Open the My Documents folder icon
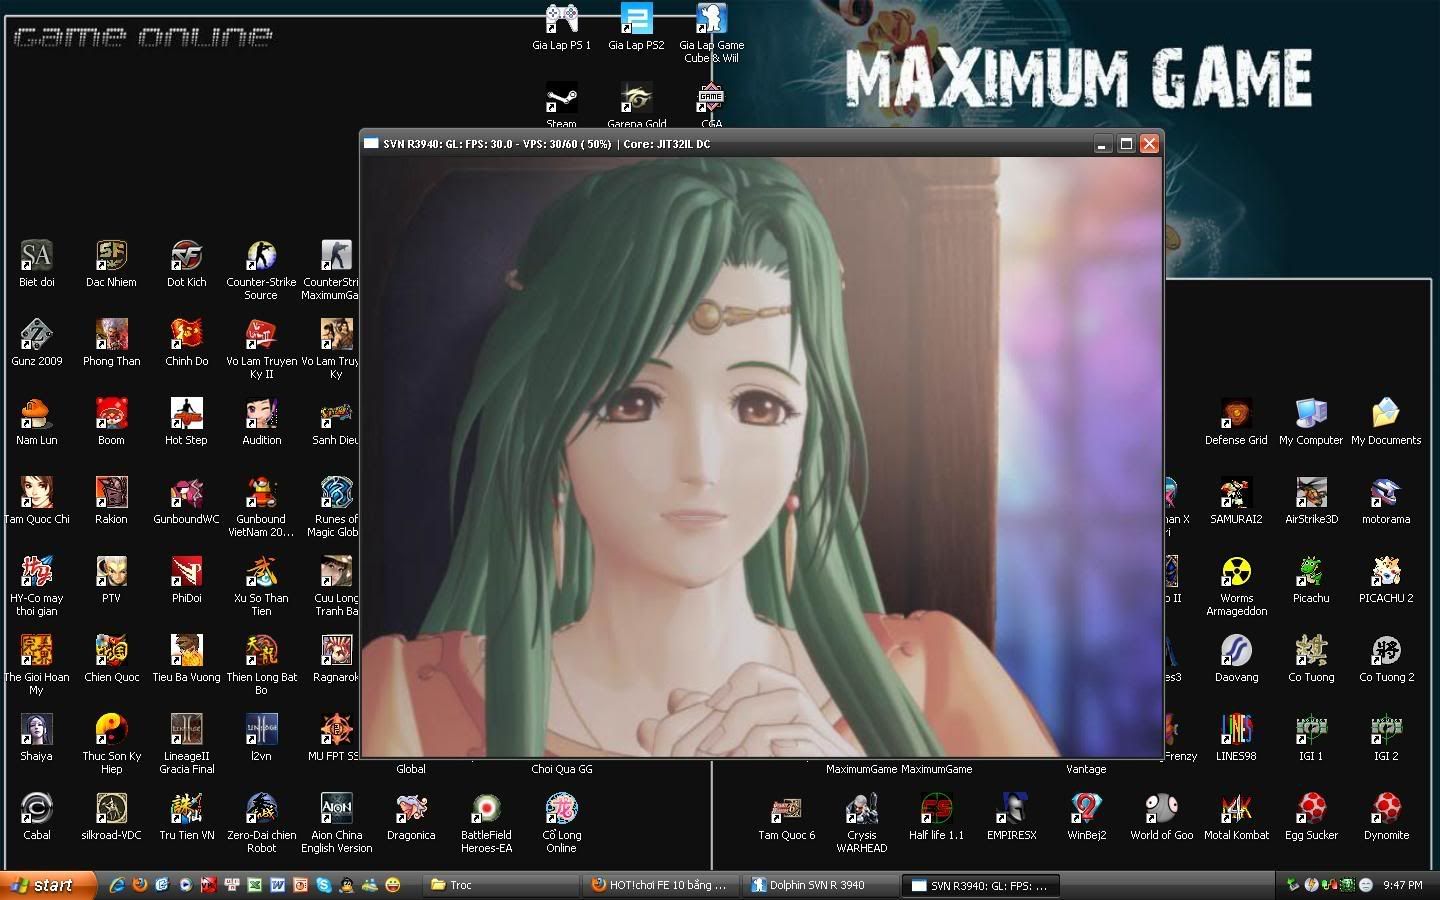This screenshot has width=1440, height=900. point(1386,414)
